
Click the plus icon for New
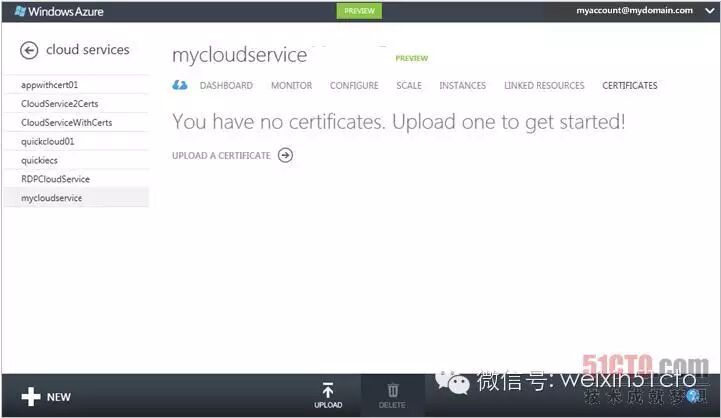31,396
